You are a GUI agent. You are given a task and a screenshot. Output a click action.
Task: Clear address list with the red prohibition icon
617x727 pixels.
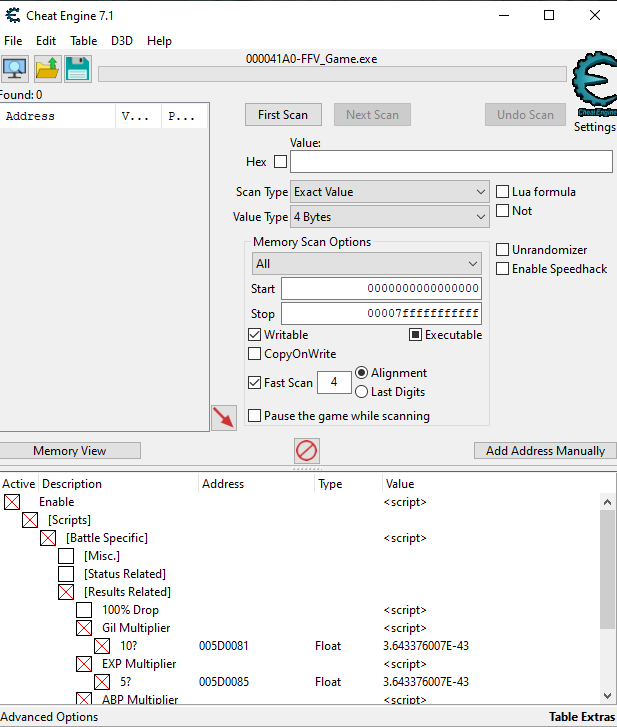(x=306, y=451)
